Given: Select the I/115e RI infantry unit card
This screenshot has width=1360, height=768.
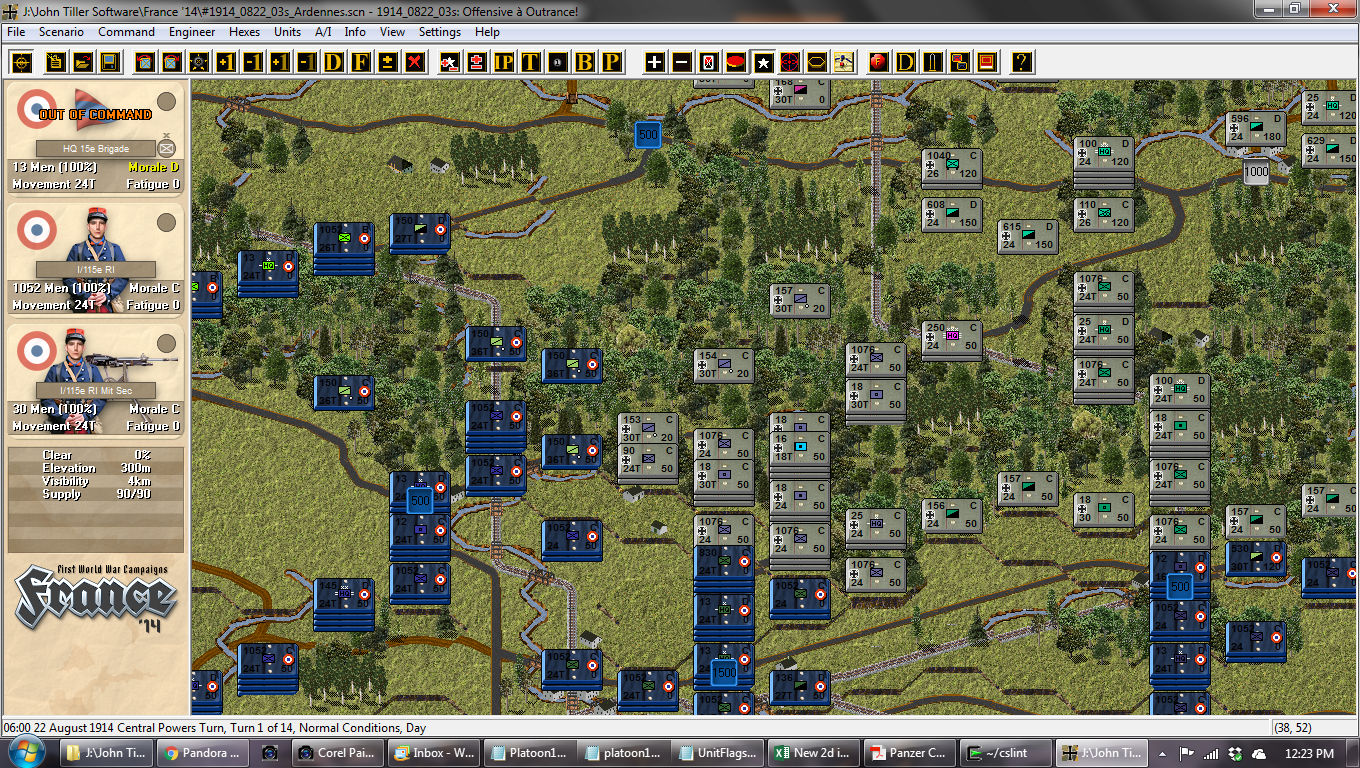Looking at the screenshot, I should pyautogui.click(x=96, y=260).
